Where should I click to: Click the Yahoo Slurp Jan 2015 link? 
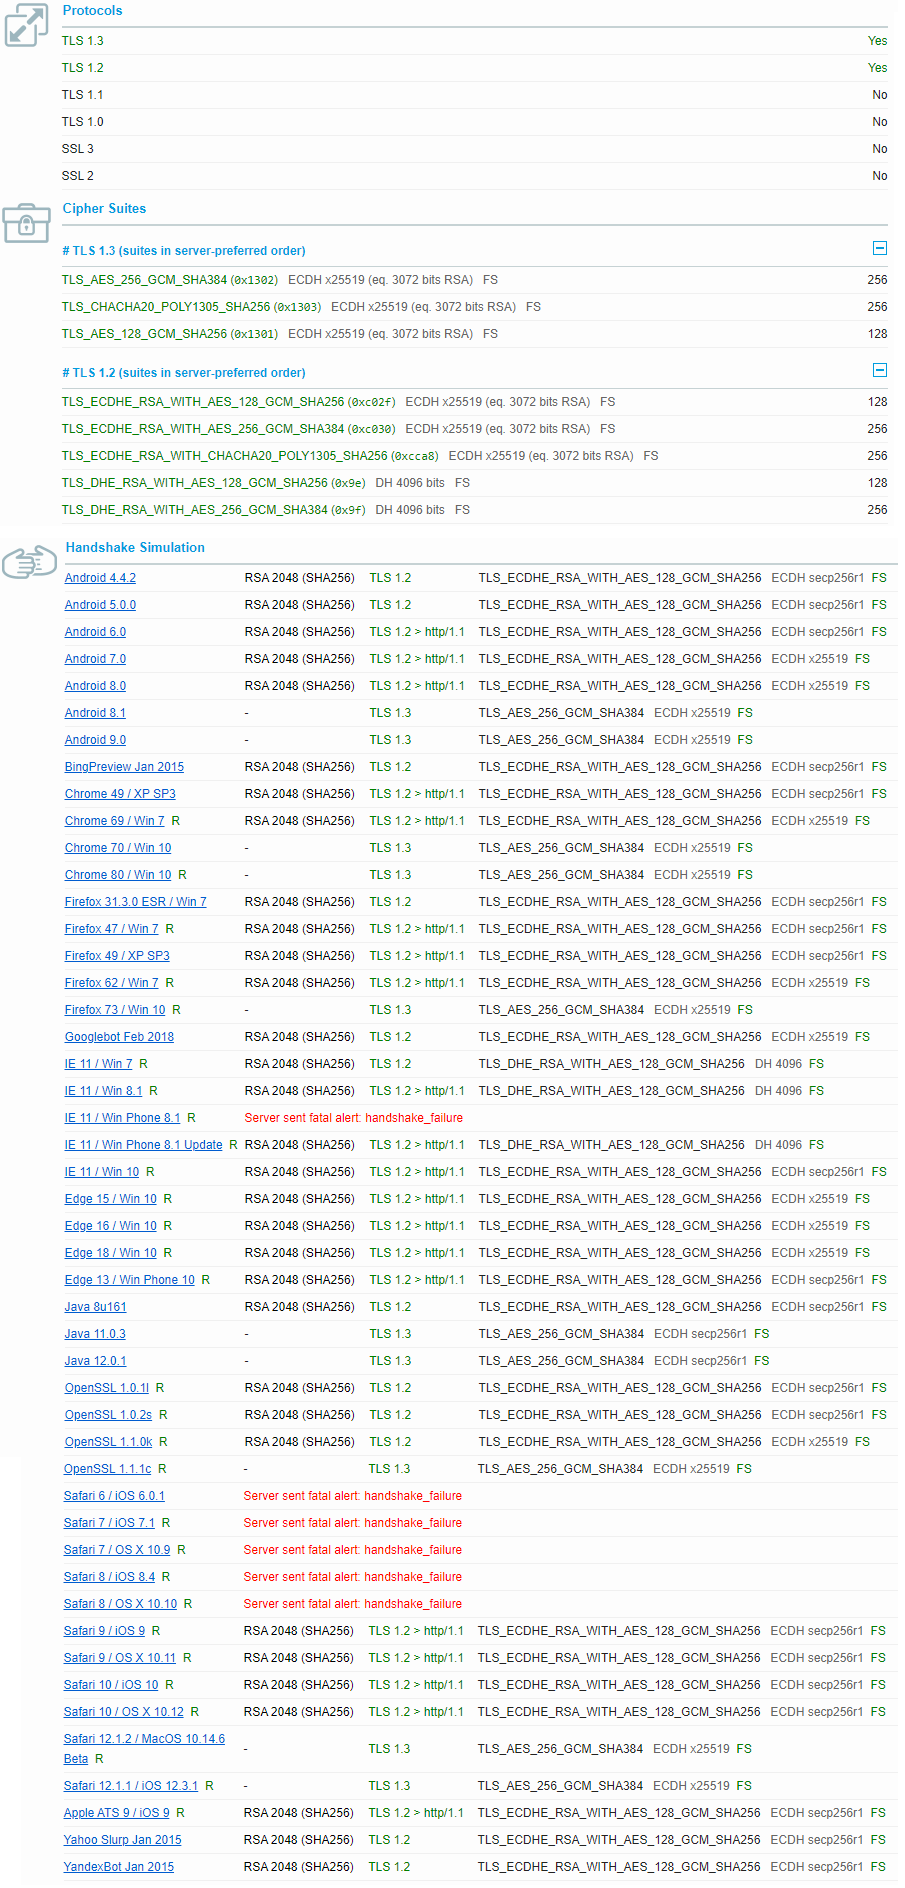coord(122,1840)
